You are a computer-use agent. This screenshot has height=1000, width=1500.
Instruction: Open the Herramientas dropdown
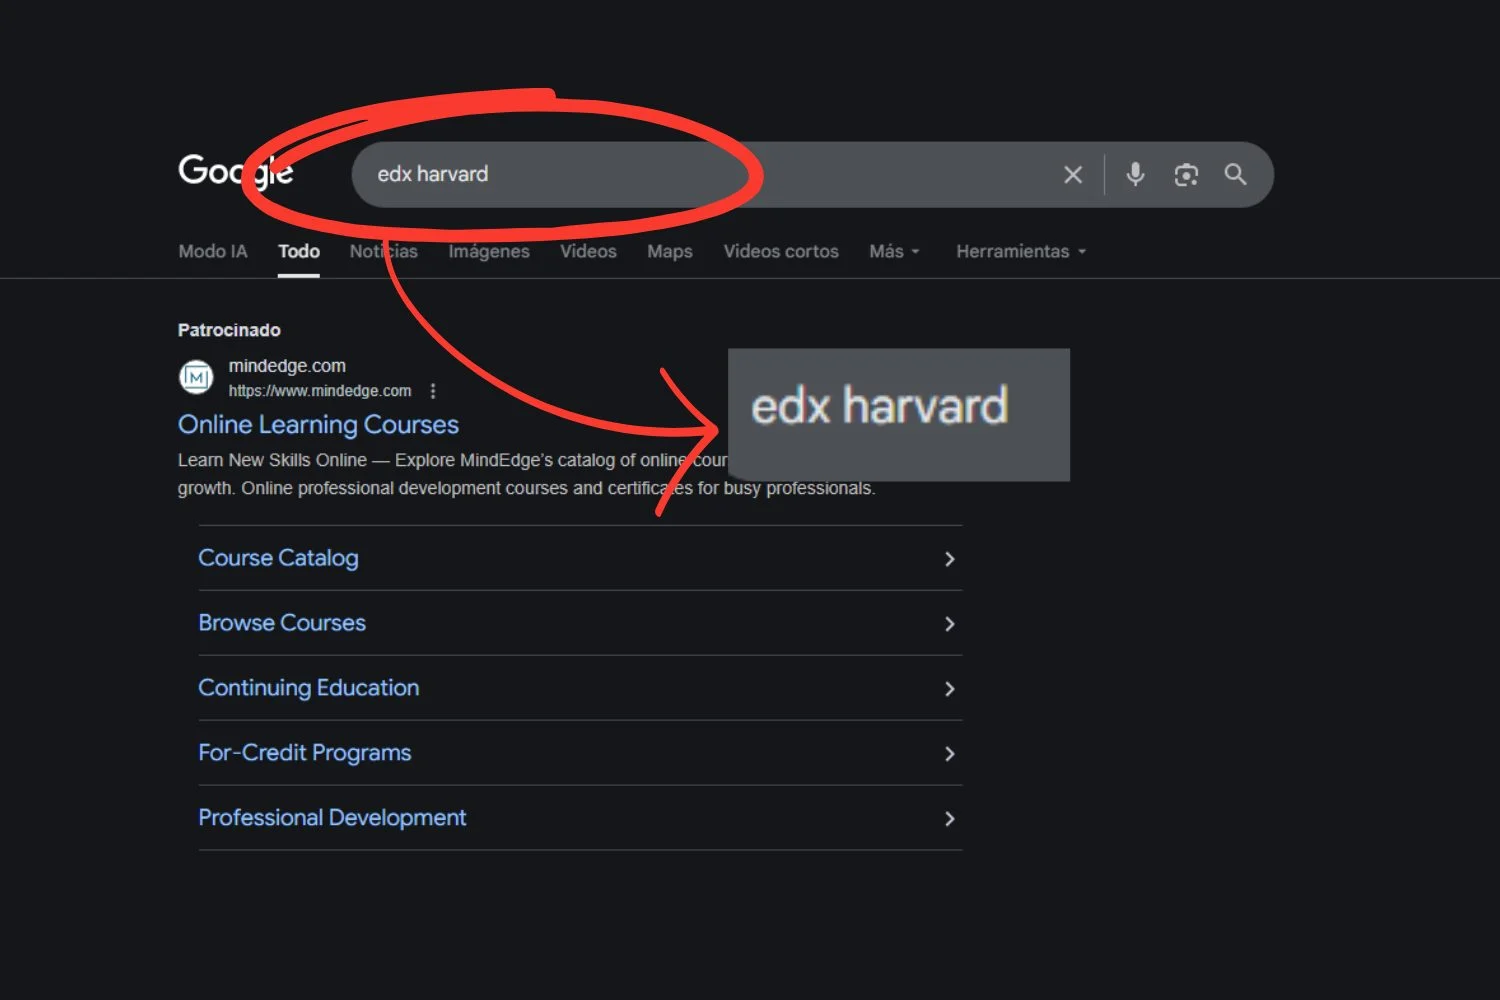(x=1020, y=252)
